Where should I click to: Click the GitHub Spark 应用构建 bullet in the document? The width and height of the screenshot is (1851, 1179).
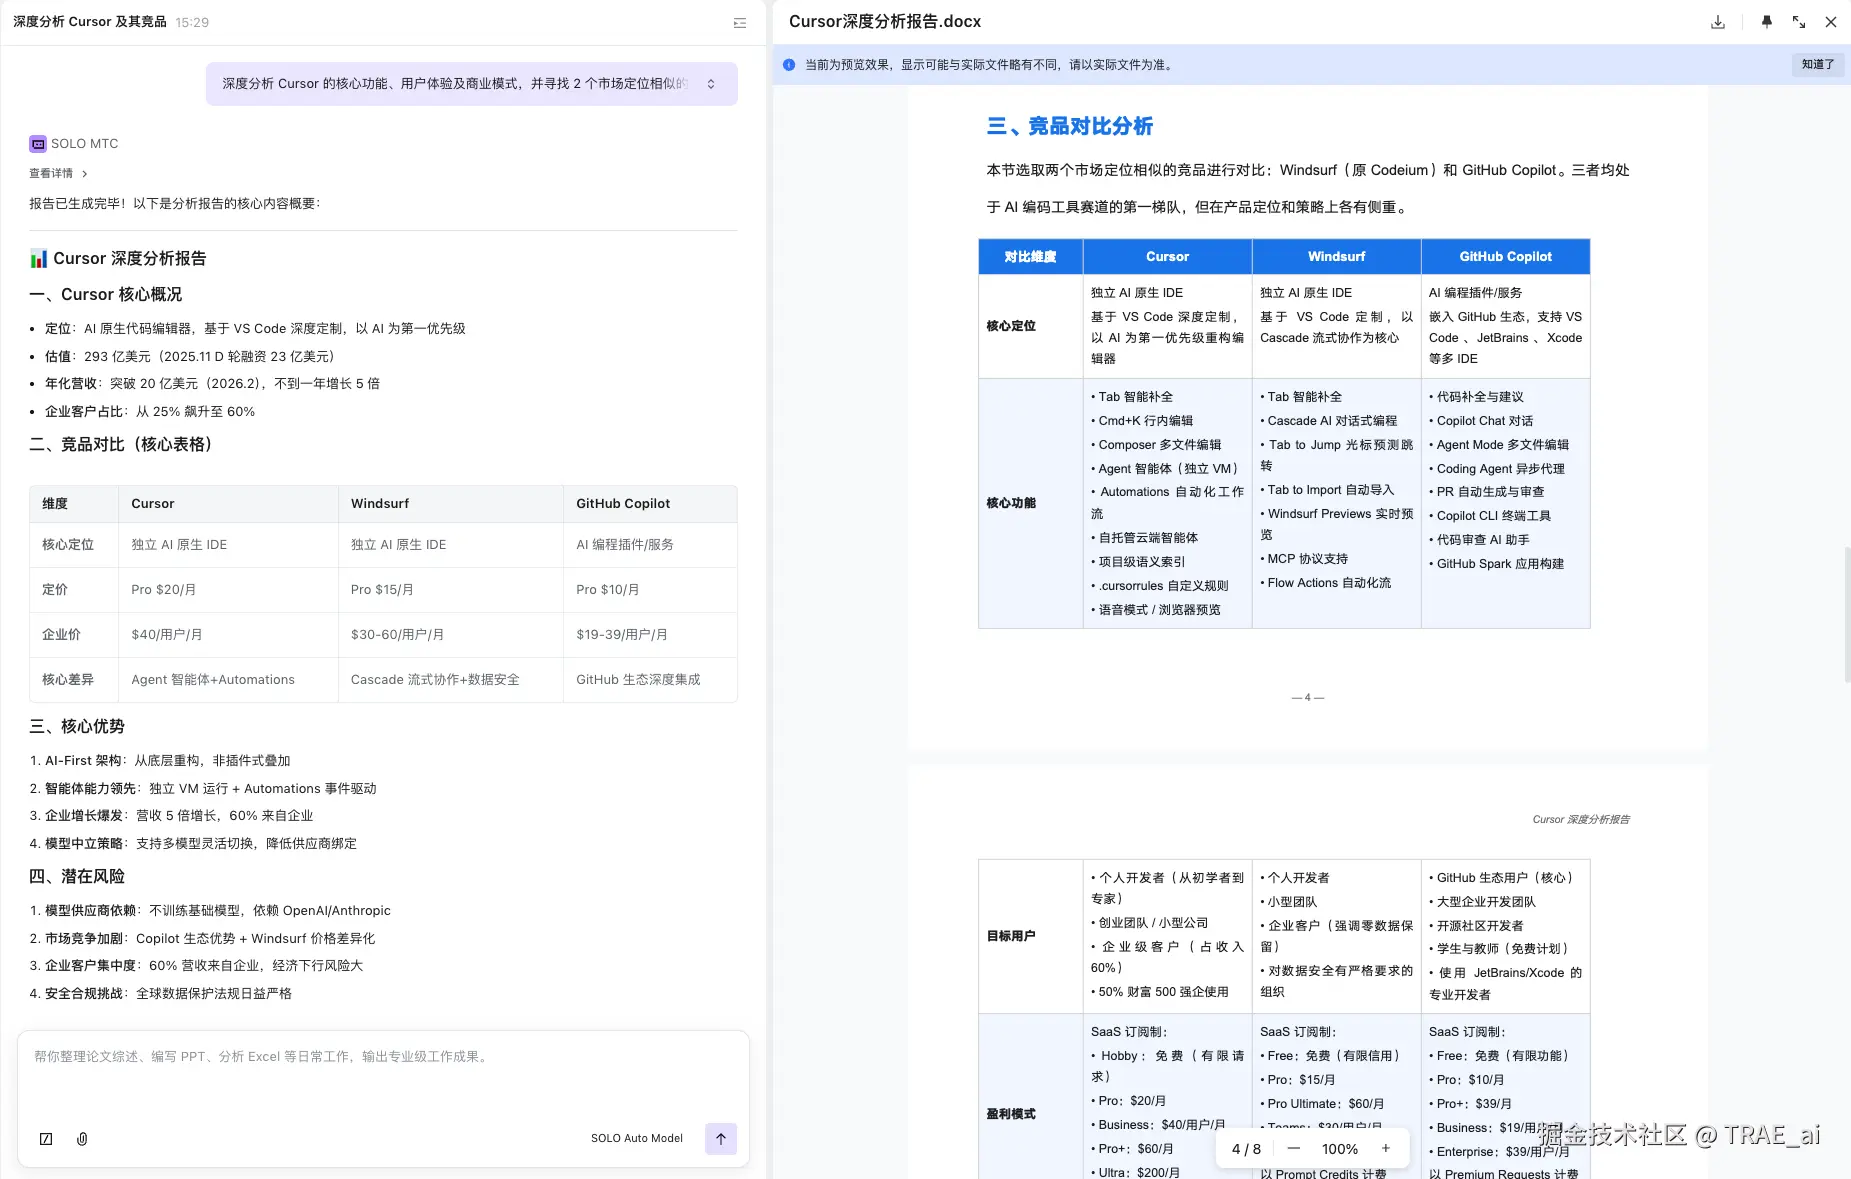[x=1497, y=564]
